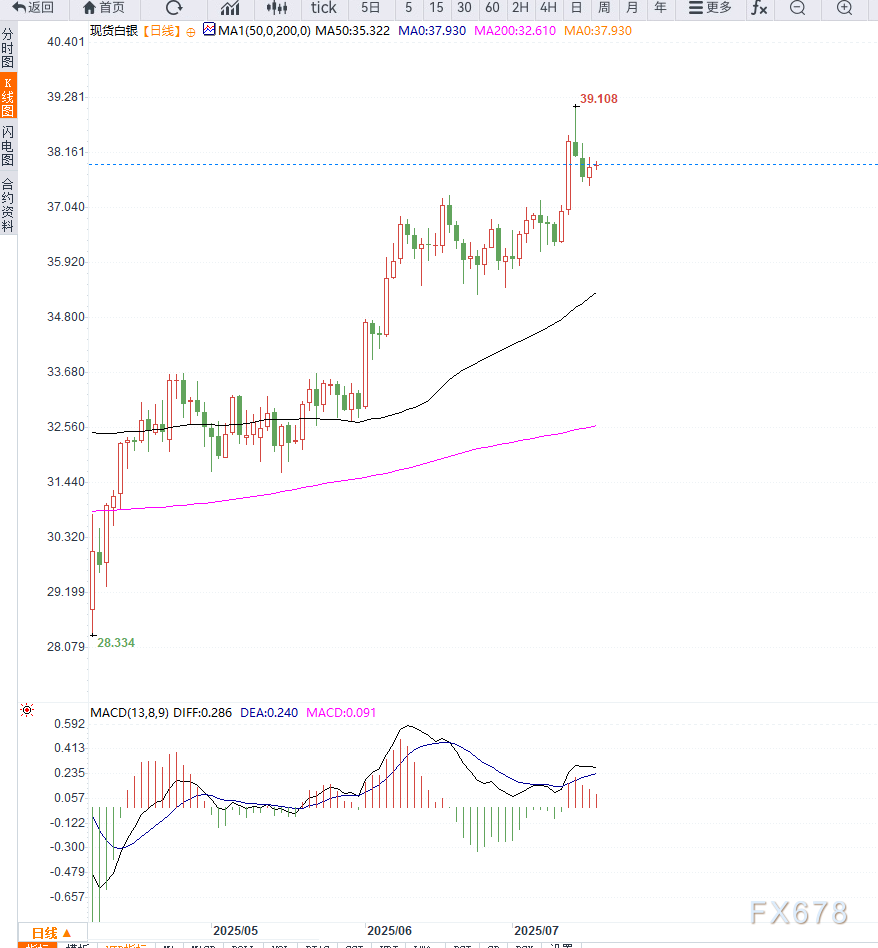Click the refresh circular arrow icon

(x=174, y=8)
